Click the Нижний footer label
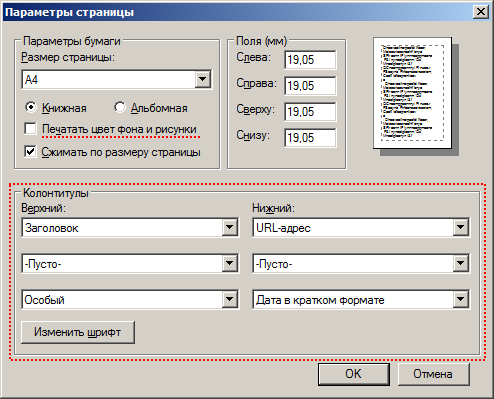Screen dimensions: 494x399 coord(273,208)
